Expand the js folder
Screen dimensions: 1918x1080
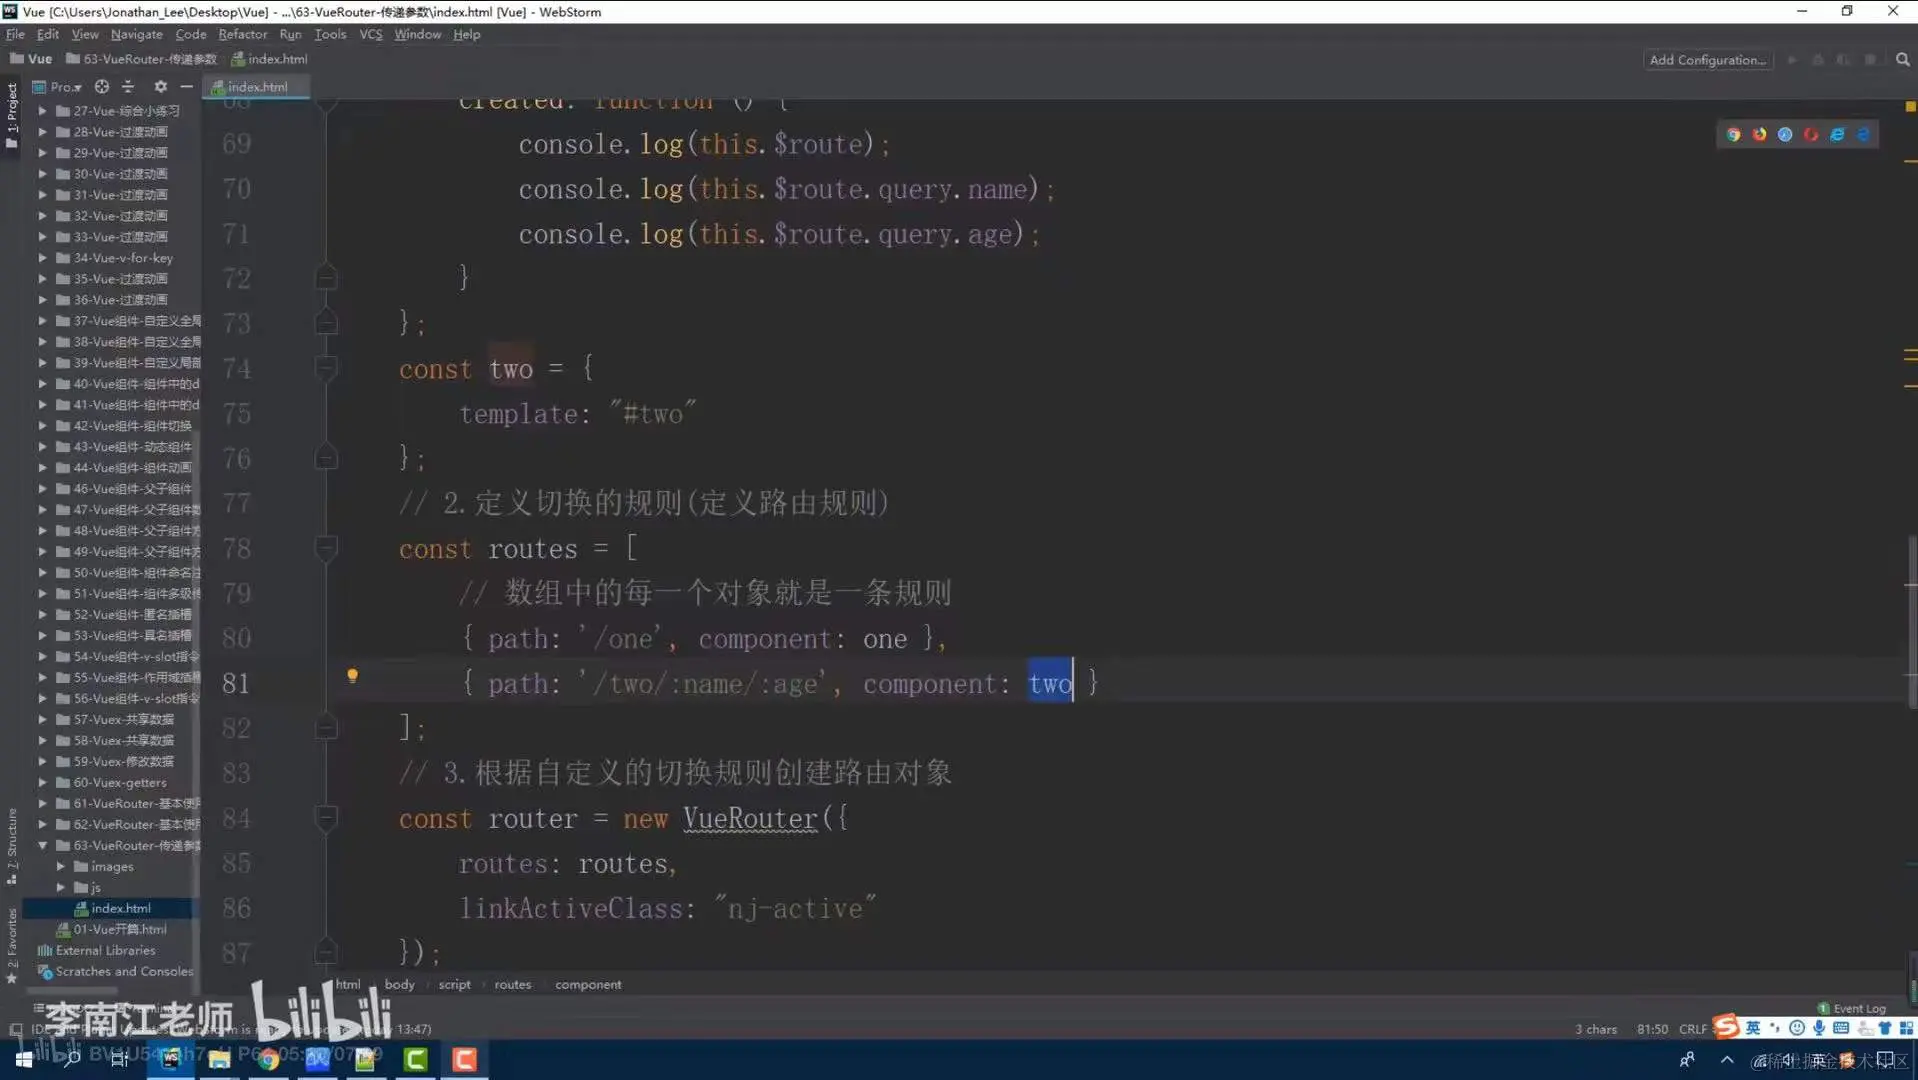point(60,887)
